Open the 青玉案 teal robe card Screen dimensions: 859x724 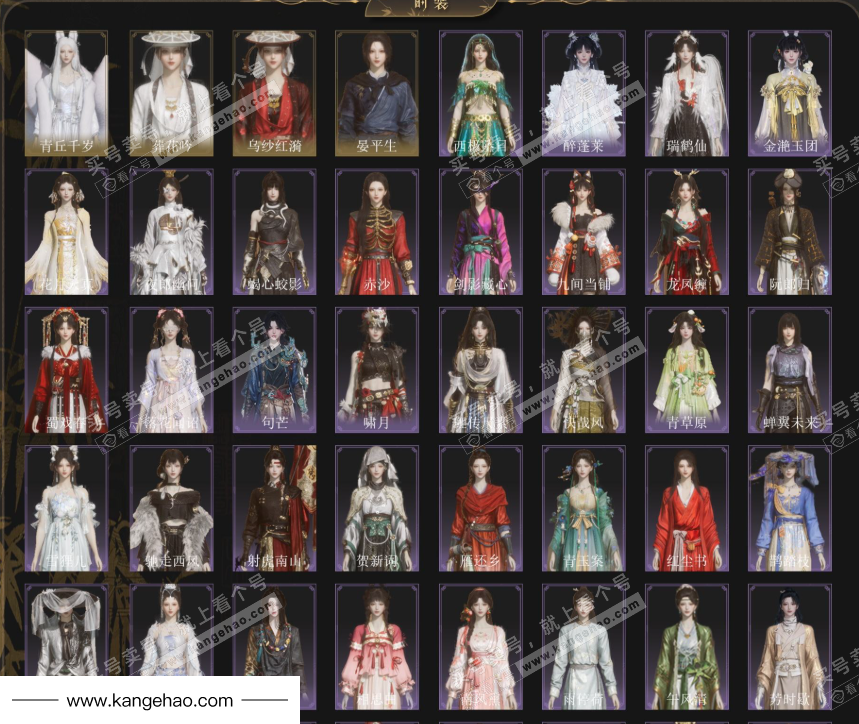coord(583,509)
